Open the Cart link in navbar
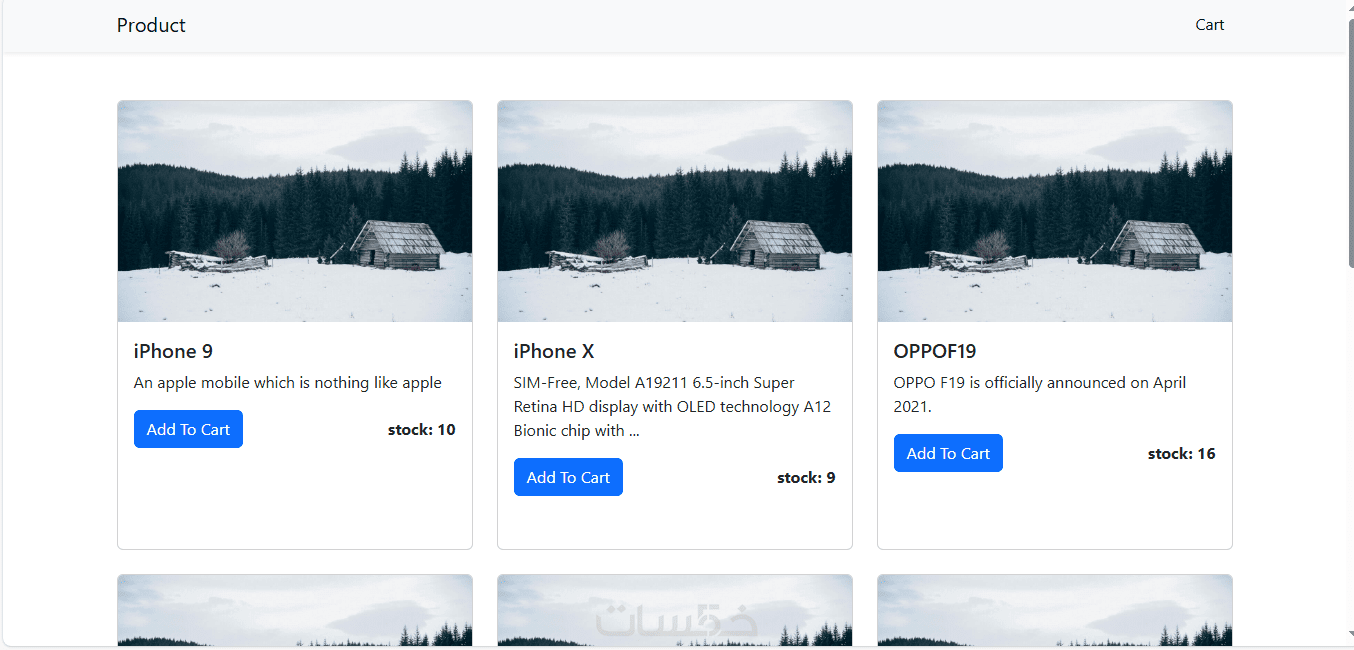The image size is (1354, 650). (1209, 25)
